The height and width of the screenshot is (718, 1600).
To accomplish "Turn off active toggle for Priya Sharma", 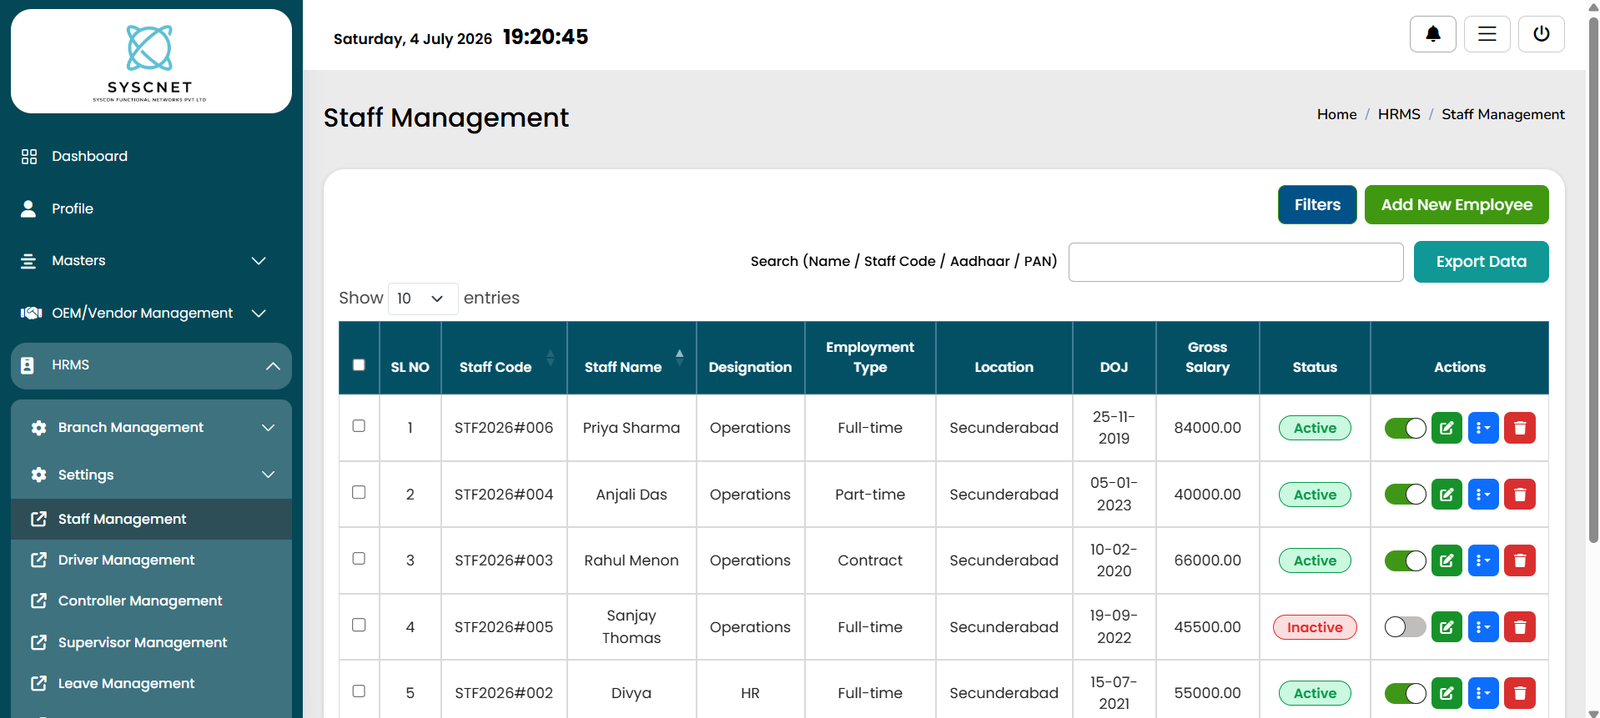I will coord(1405,428).
